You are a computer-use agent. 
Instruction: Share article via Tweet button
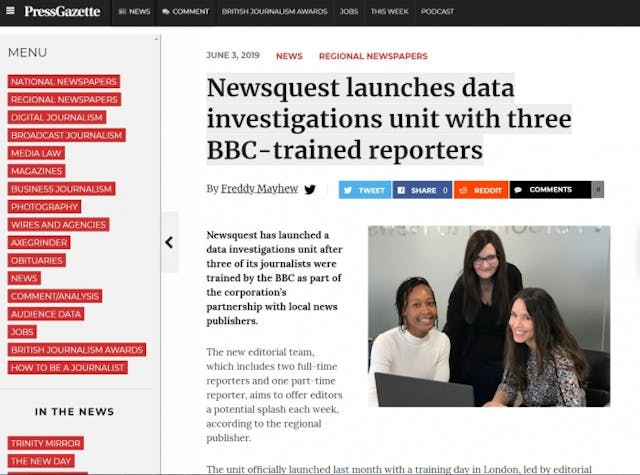coord(365,189)
